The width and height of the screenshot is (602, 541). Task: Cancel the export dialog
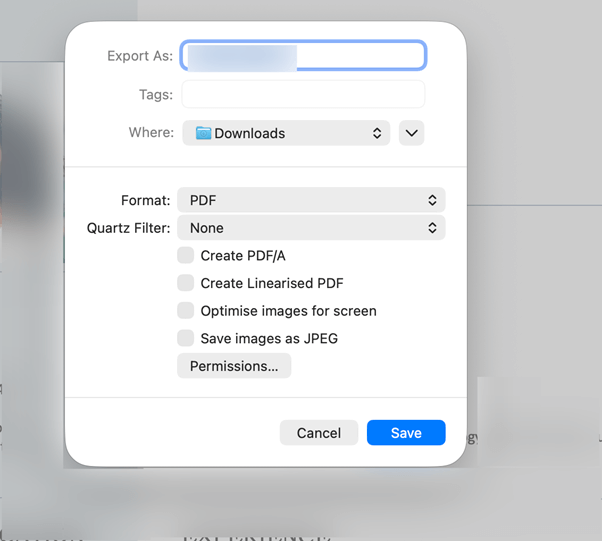coord(319,433)
